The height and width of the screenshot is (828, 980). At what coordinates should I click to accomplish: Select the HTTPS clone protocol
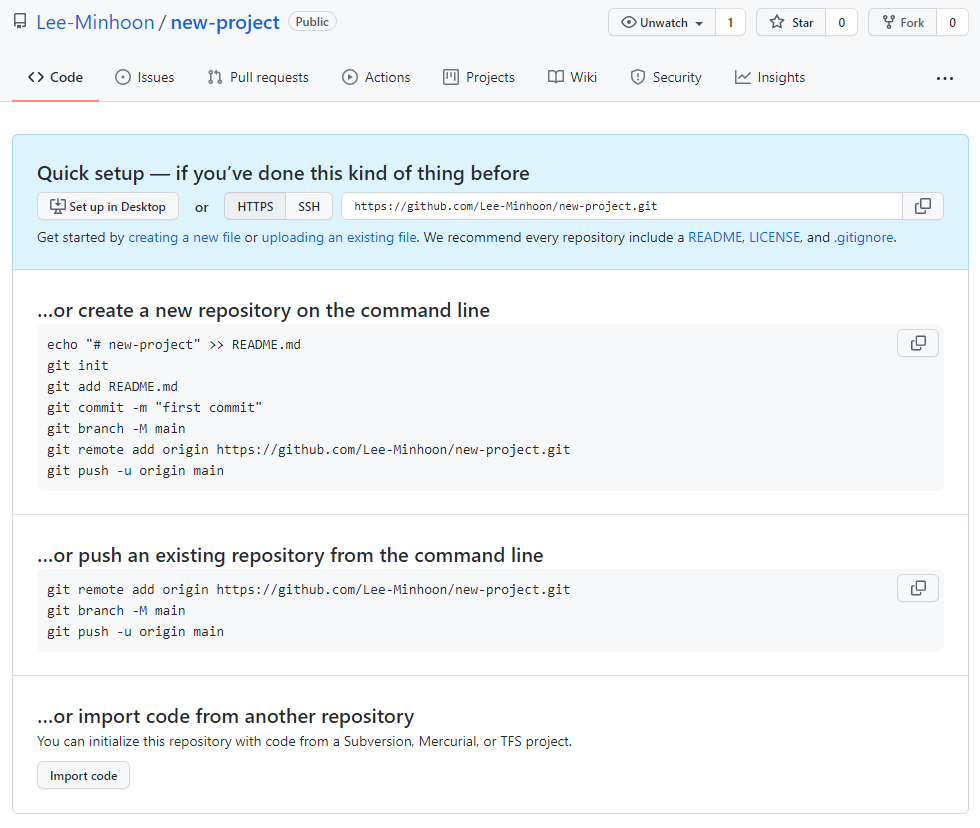[255, 207]
